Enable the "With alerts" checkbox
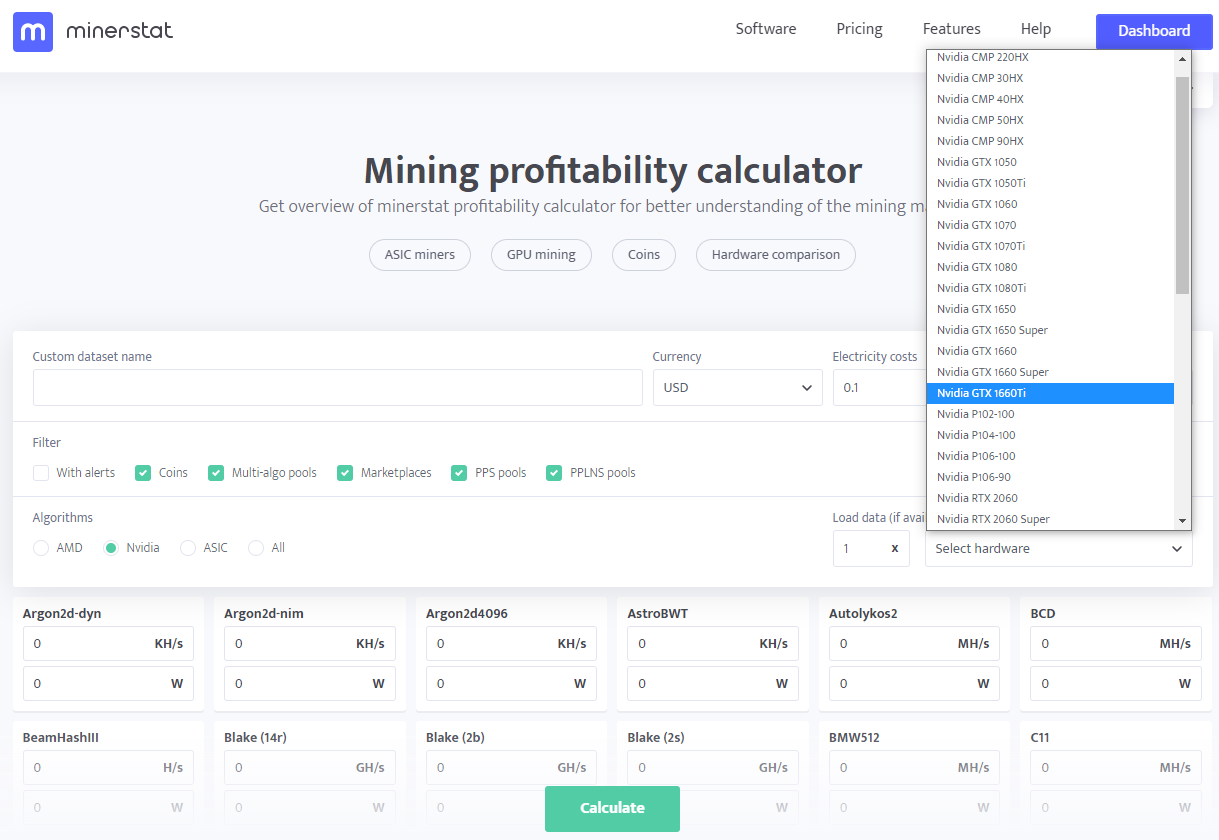The height and width of the screenshot is (840, 1219). (41, 472)
